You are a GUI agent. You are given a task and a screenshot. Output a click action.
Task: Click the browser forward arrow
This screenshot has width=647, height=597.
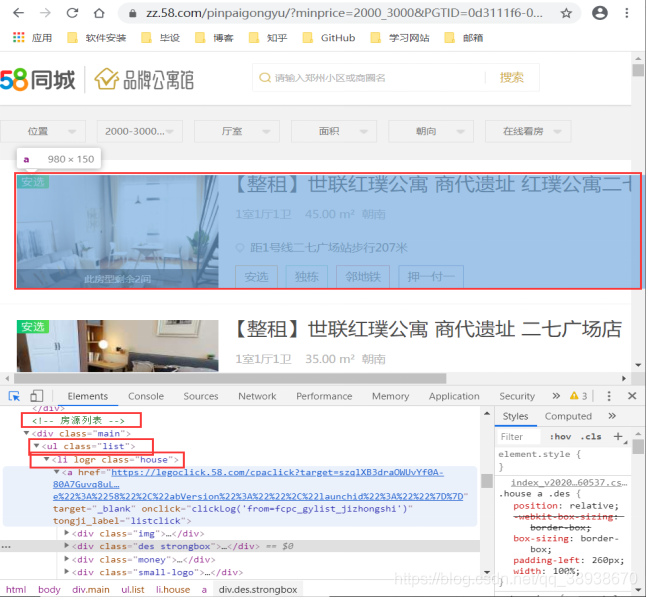(x=45, y=13)
